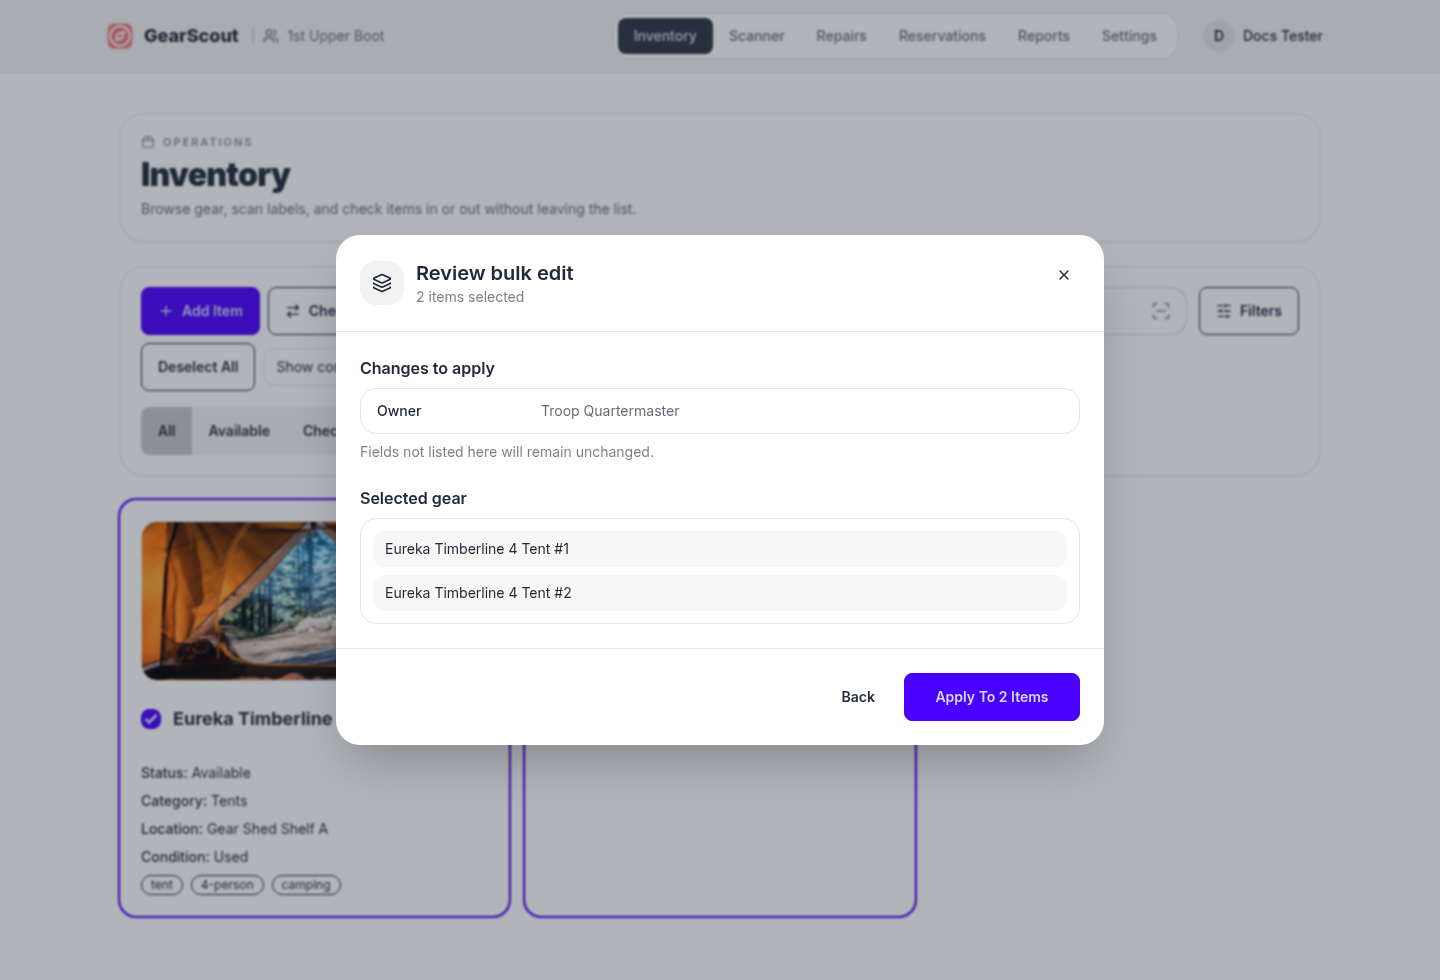Screen dimensions: 1440x980
Task: Uncheck the Eureka Timberline item checkbox
Action: [x=151, y=719]
